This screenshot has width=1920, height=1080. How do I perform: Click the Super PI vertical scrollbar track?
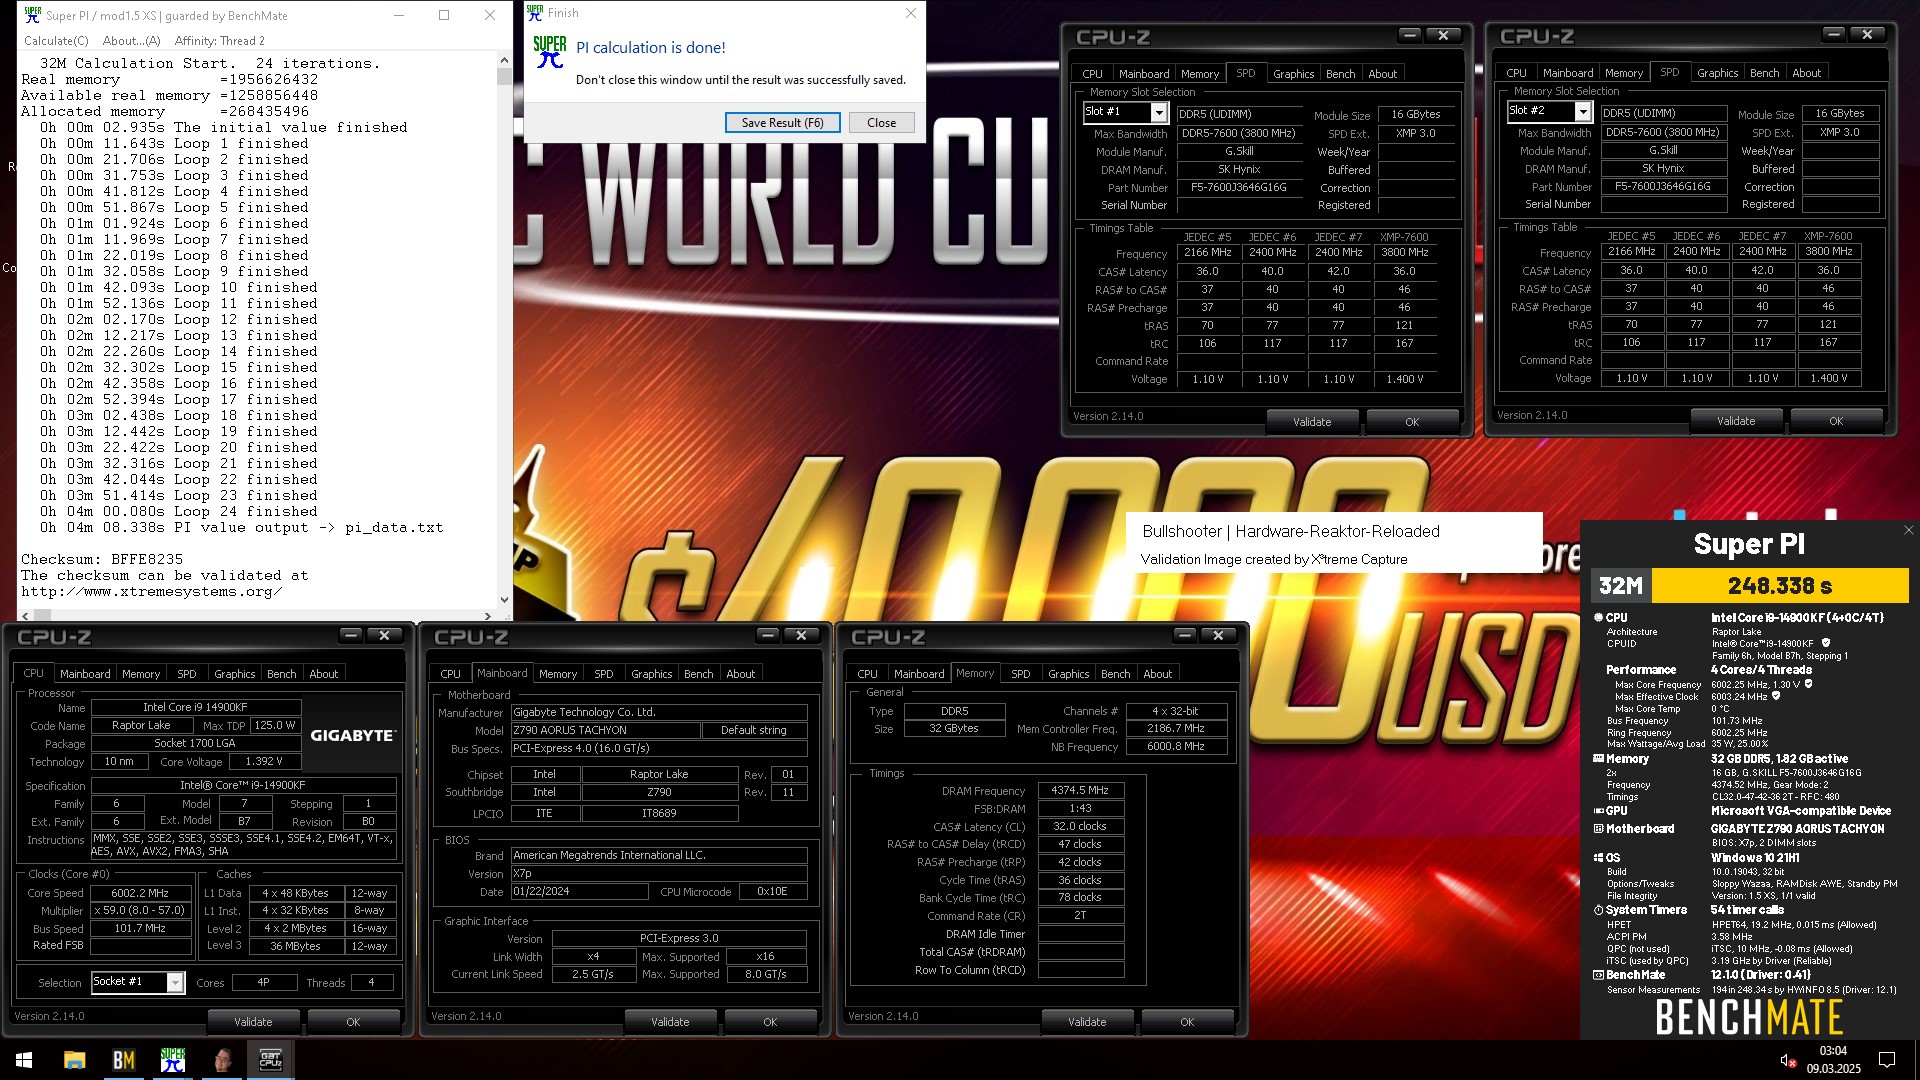click(503, 330)
